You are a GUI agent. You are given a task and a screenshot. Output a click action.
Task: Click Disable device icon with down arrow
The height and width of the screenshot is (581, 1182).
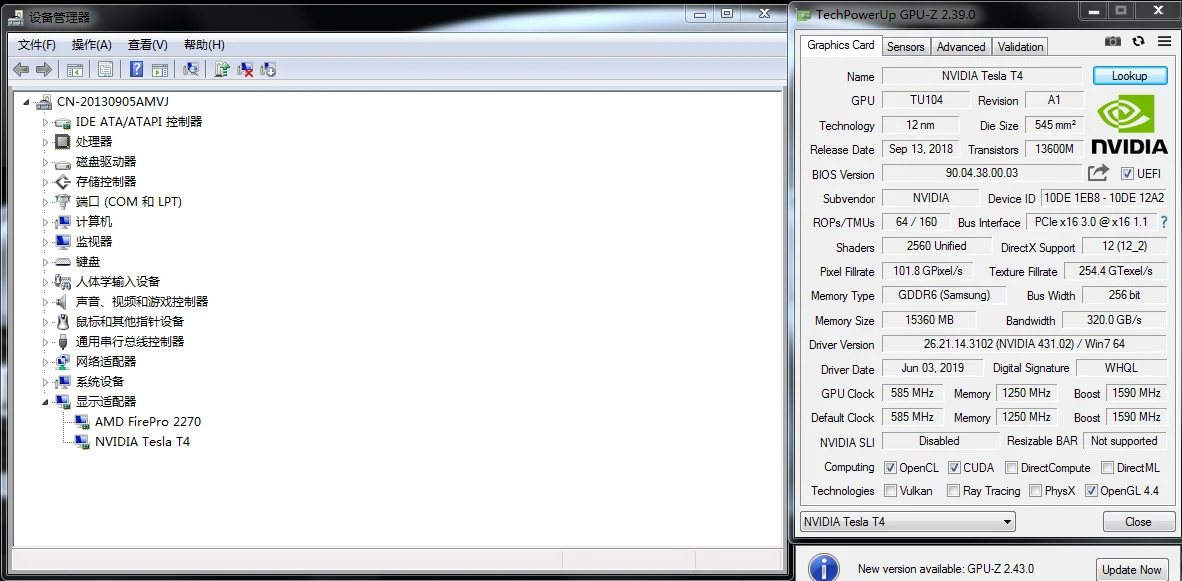click(268, 70)
